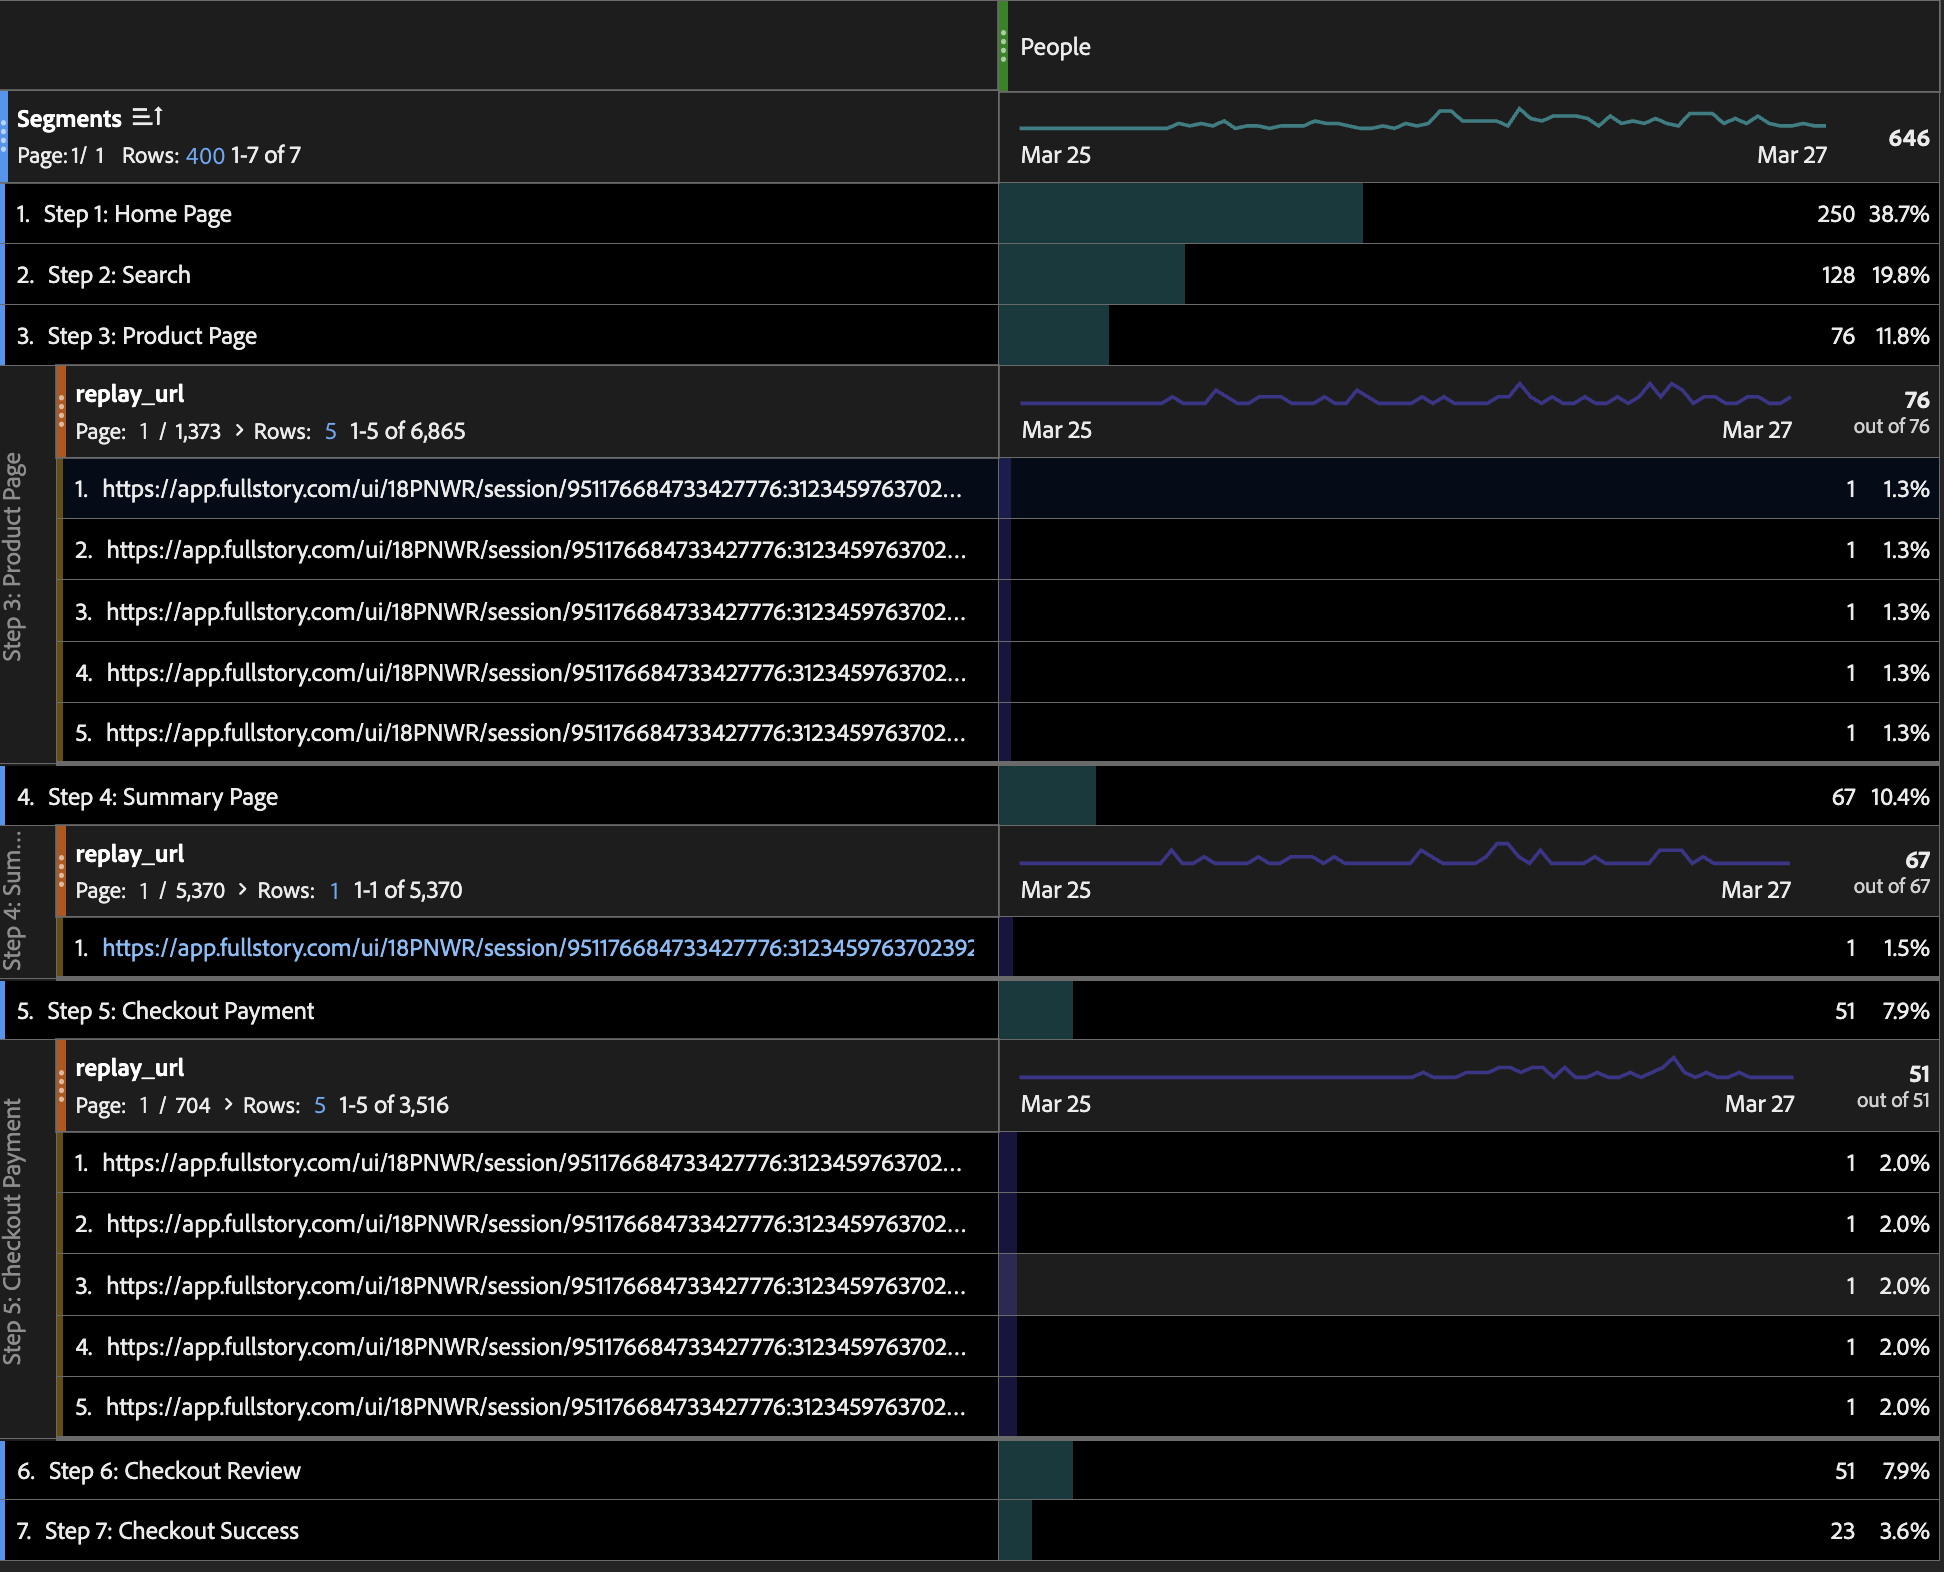Click the 250 value for Home Page

pos(1836,214)
